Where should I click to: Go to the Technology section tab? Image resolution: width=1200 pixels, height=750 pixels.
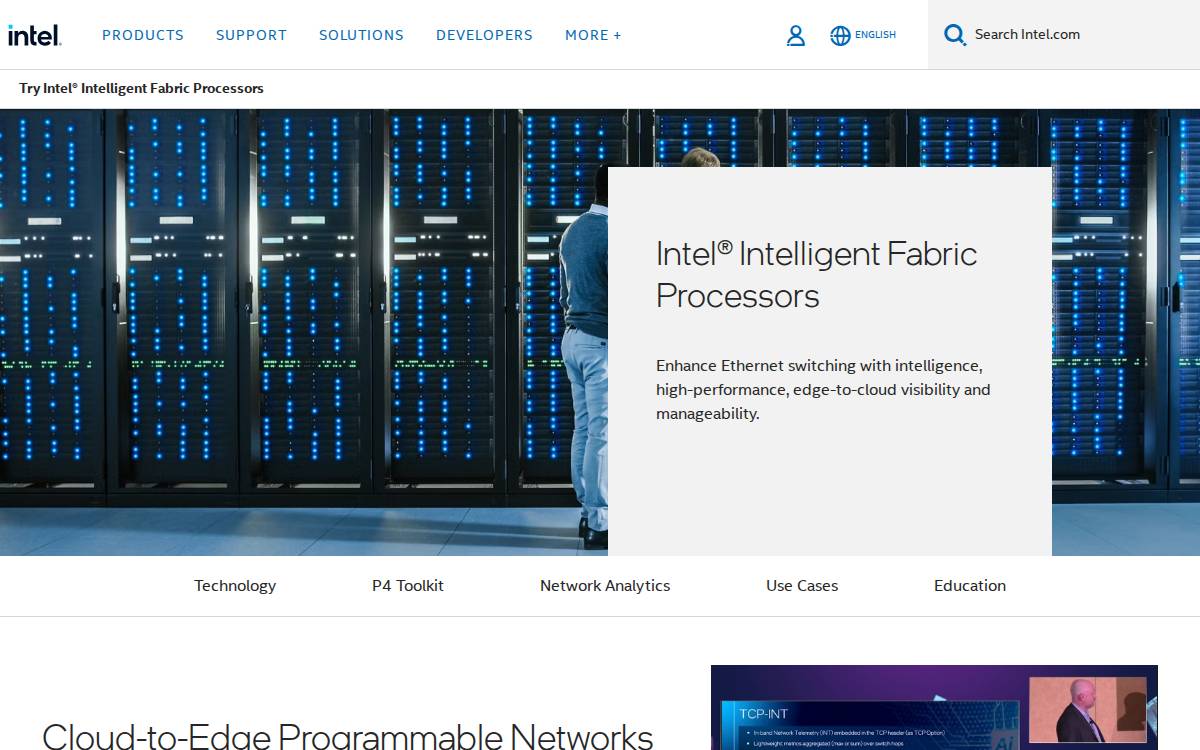pyautogui.click(x=235, y=586)
